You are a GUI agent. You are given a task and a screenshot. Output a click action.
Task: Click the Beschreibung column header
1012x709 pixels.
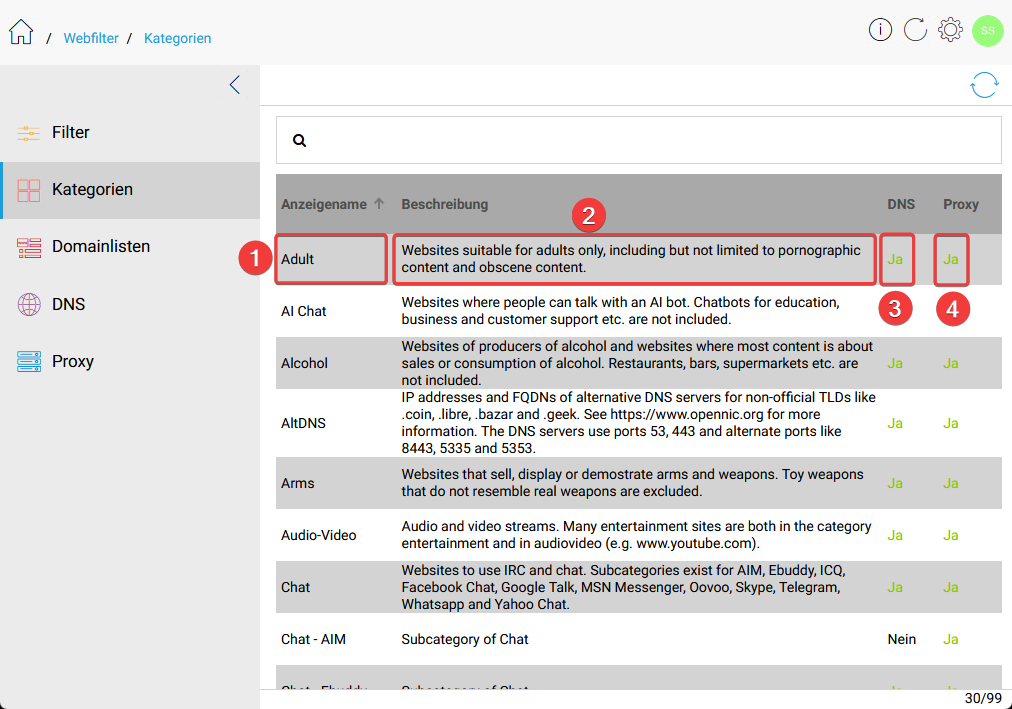tap(445, 204)
